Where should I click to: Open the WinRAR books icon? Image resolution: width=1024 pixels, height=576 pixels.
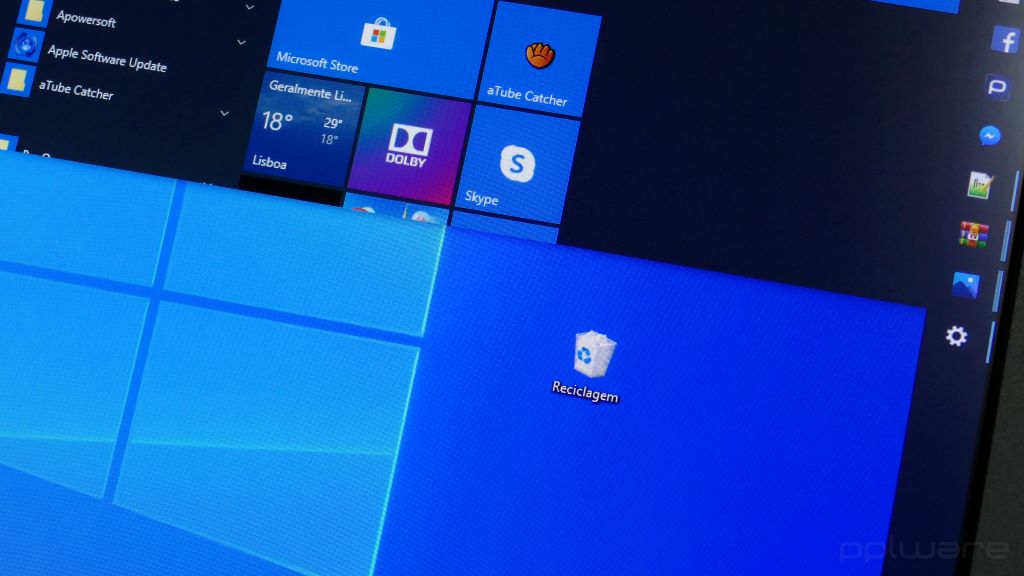(x=973, y=234)
